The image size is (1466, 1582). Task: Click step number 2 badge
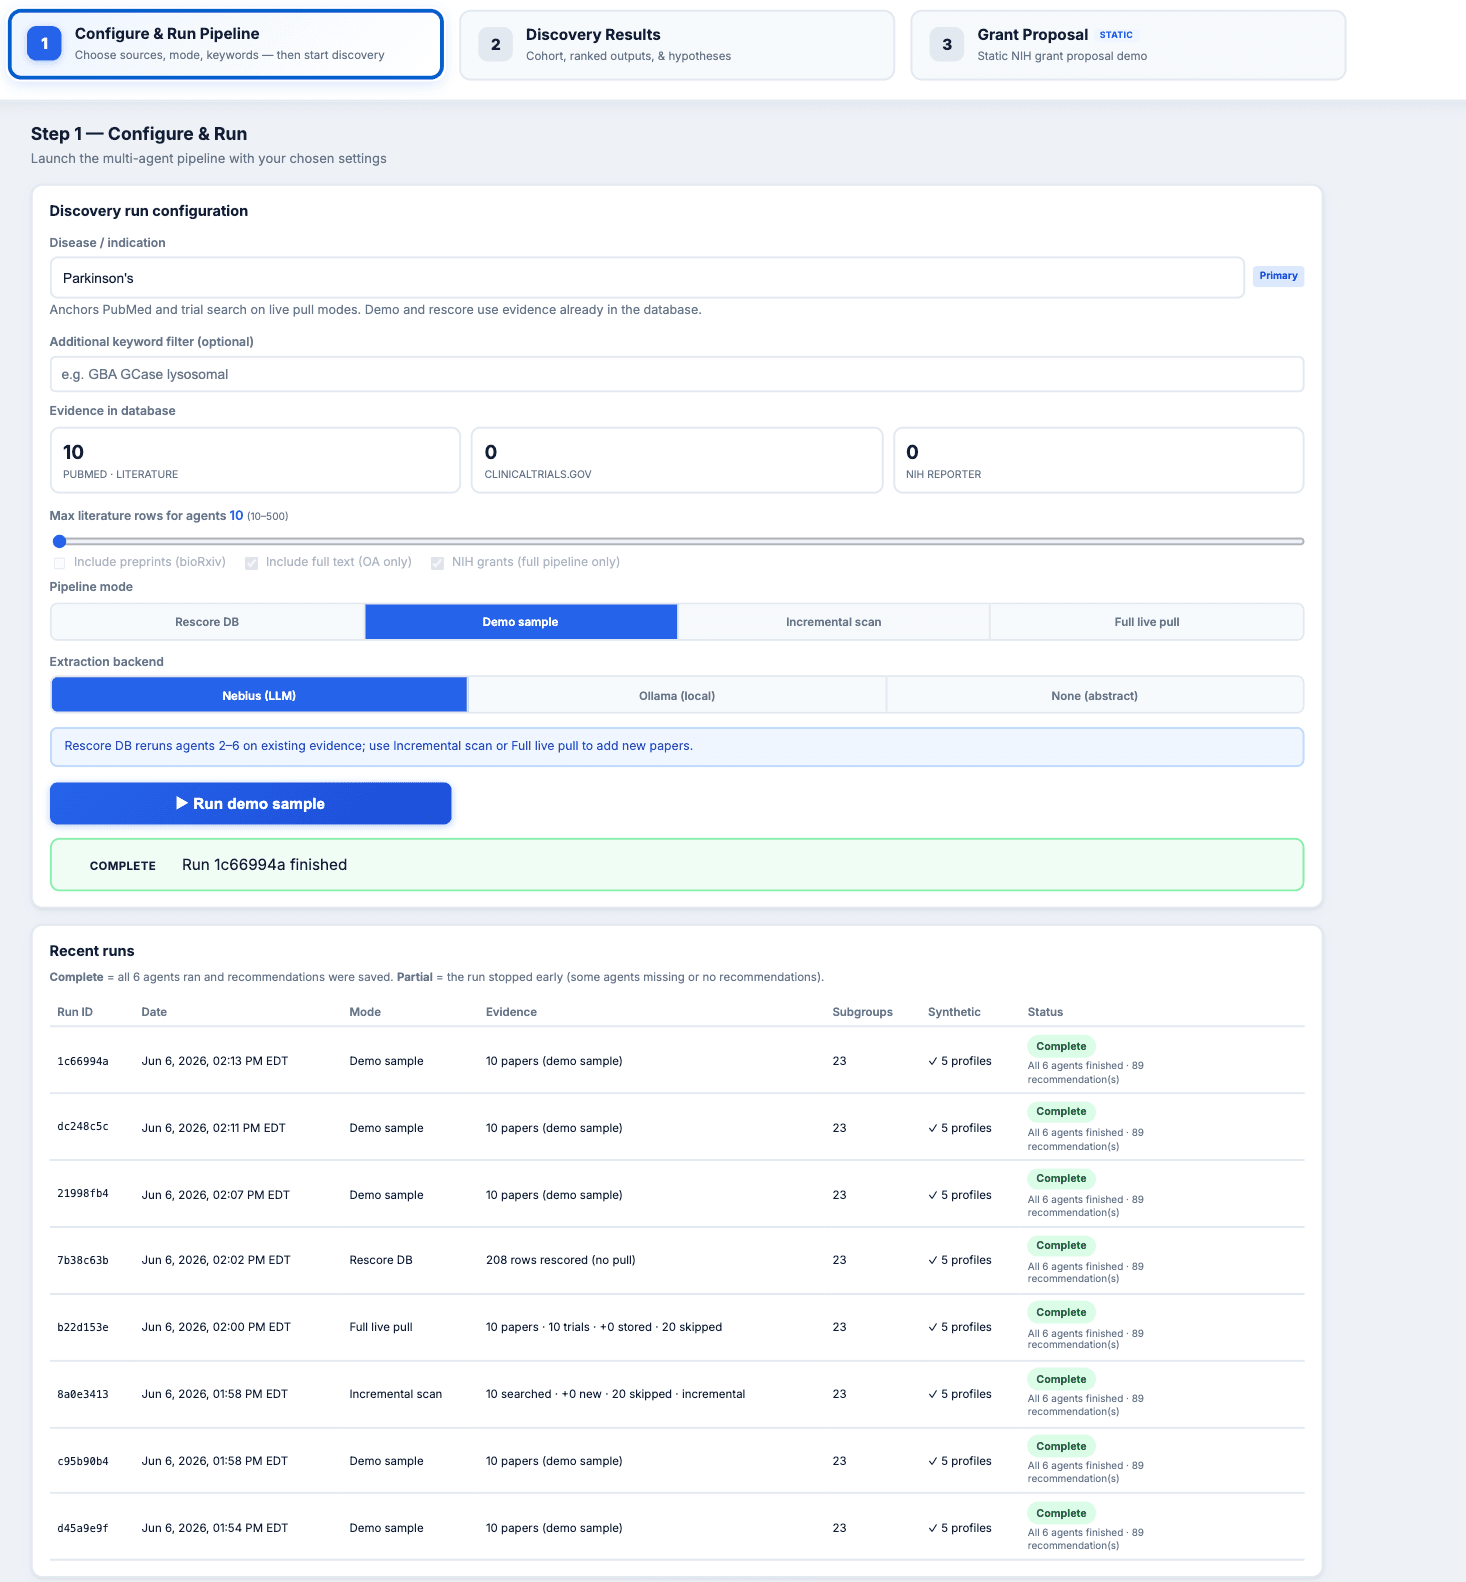pos(495,45)
